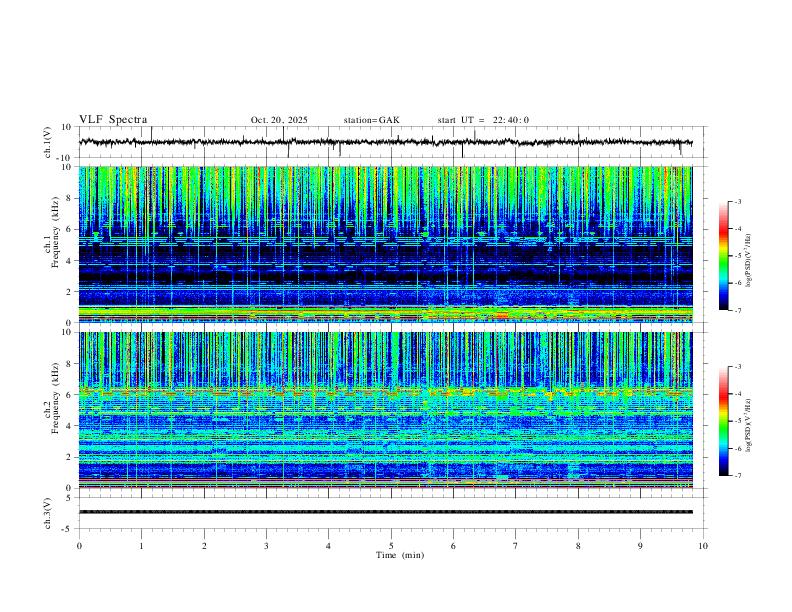The height and width of the screenshot is (612, 792).
Task: Click the ch.2 spectrogram color scale bar
Action: [723, 421]
